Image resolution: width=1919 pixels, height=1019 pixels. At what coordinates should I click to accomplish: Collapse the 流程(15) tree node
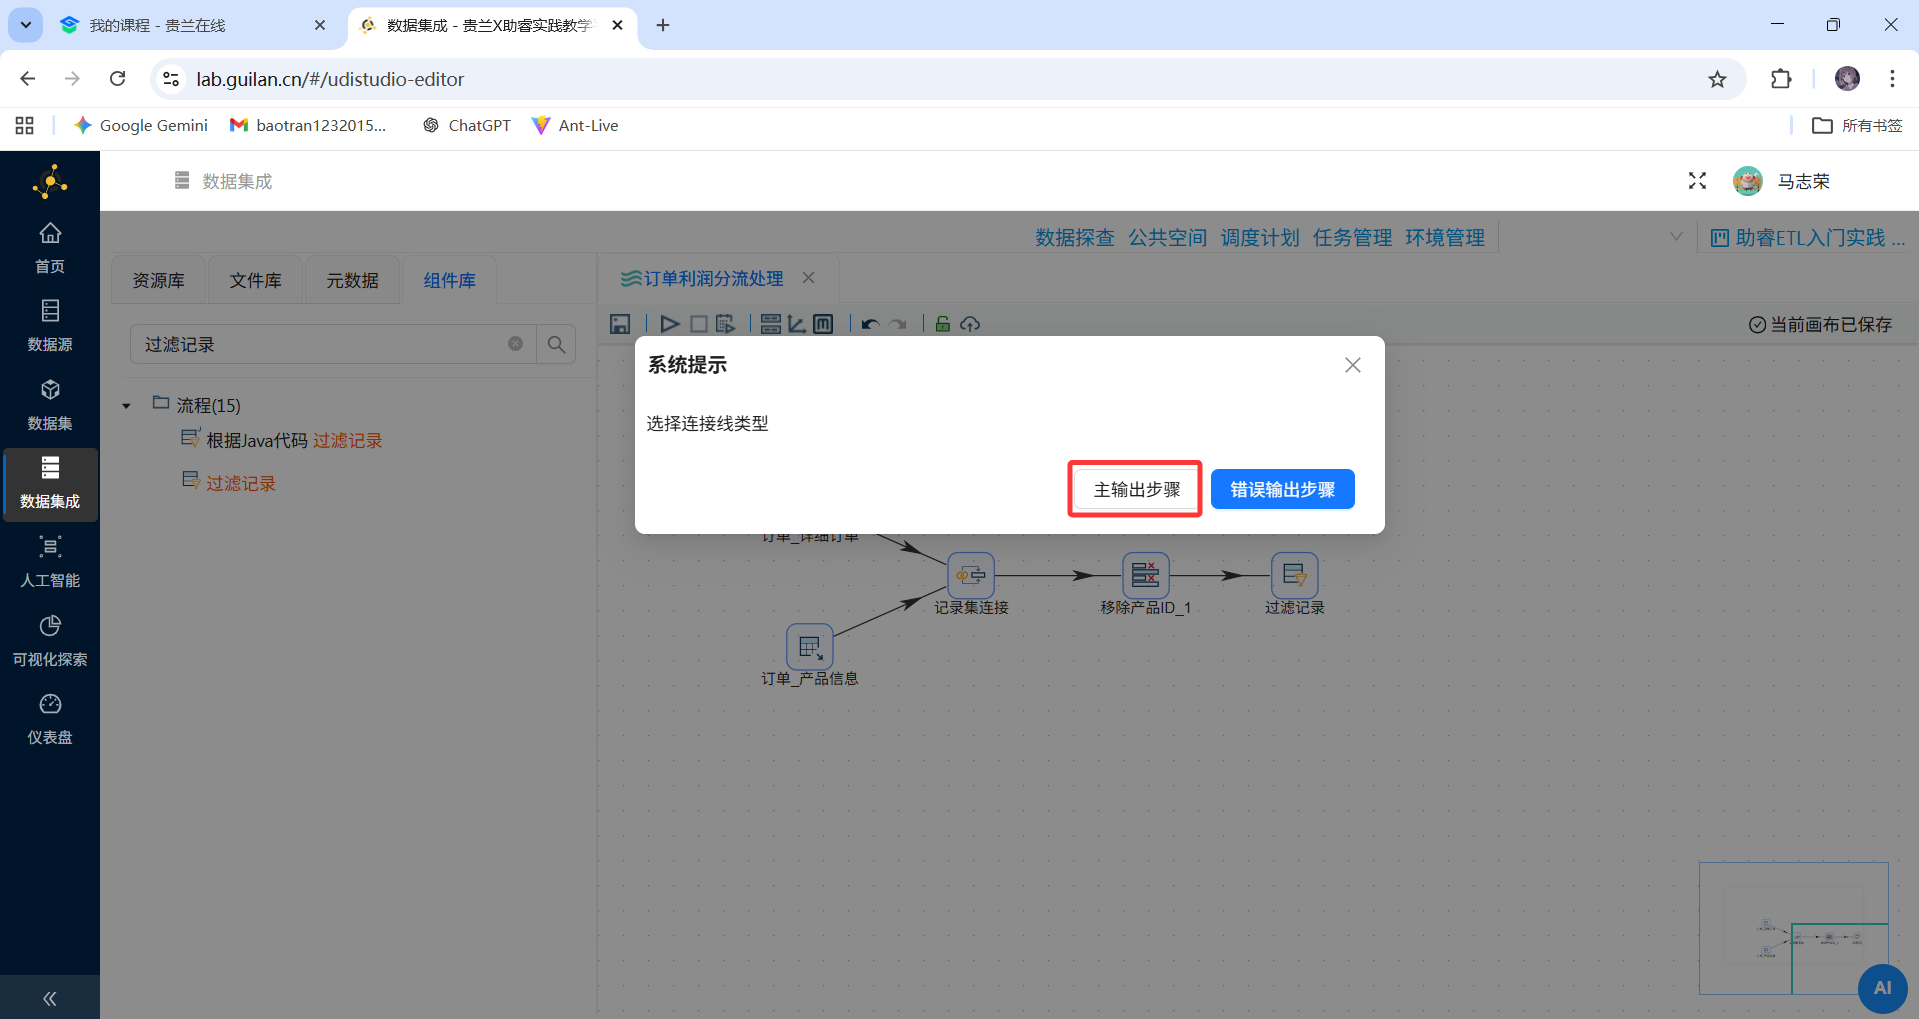tap(126, 405)
